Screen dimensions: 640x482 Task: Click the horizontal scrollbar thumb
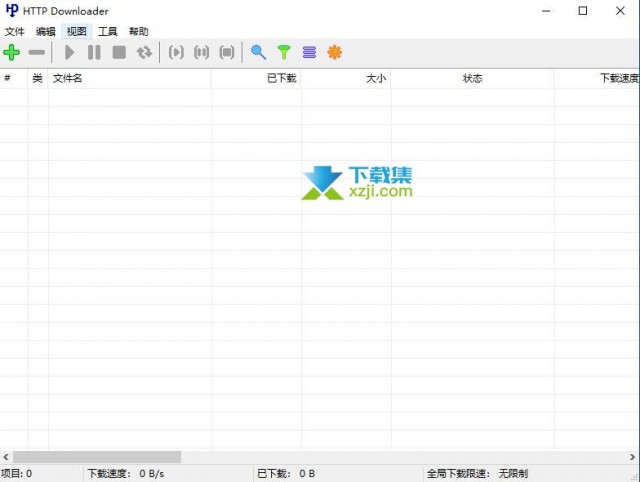tap(97, 457)
